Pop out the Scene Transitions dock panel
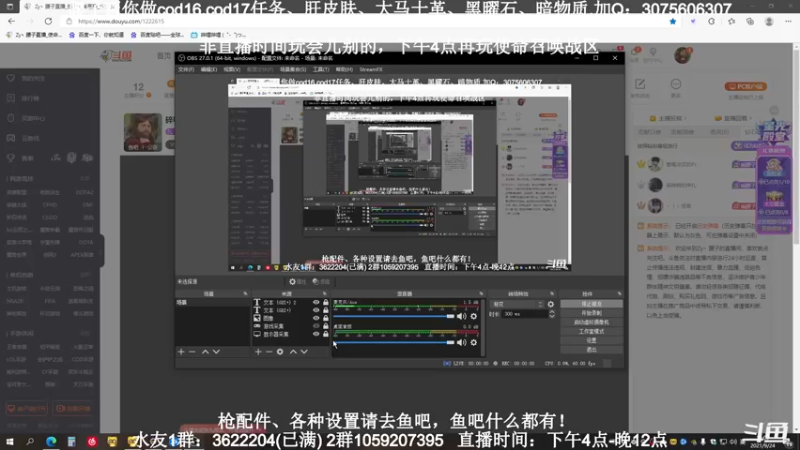The width and height of the screenshot is (800, 450). click(x=552, y=294)
